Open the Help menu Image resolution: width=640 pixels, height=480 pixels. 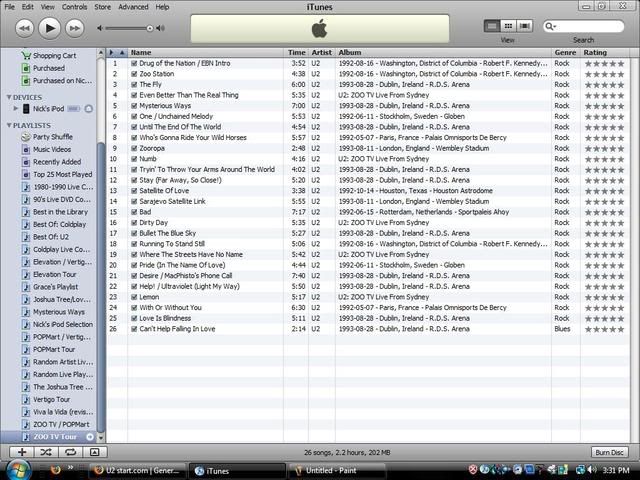(162, 7)
